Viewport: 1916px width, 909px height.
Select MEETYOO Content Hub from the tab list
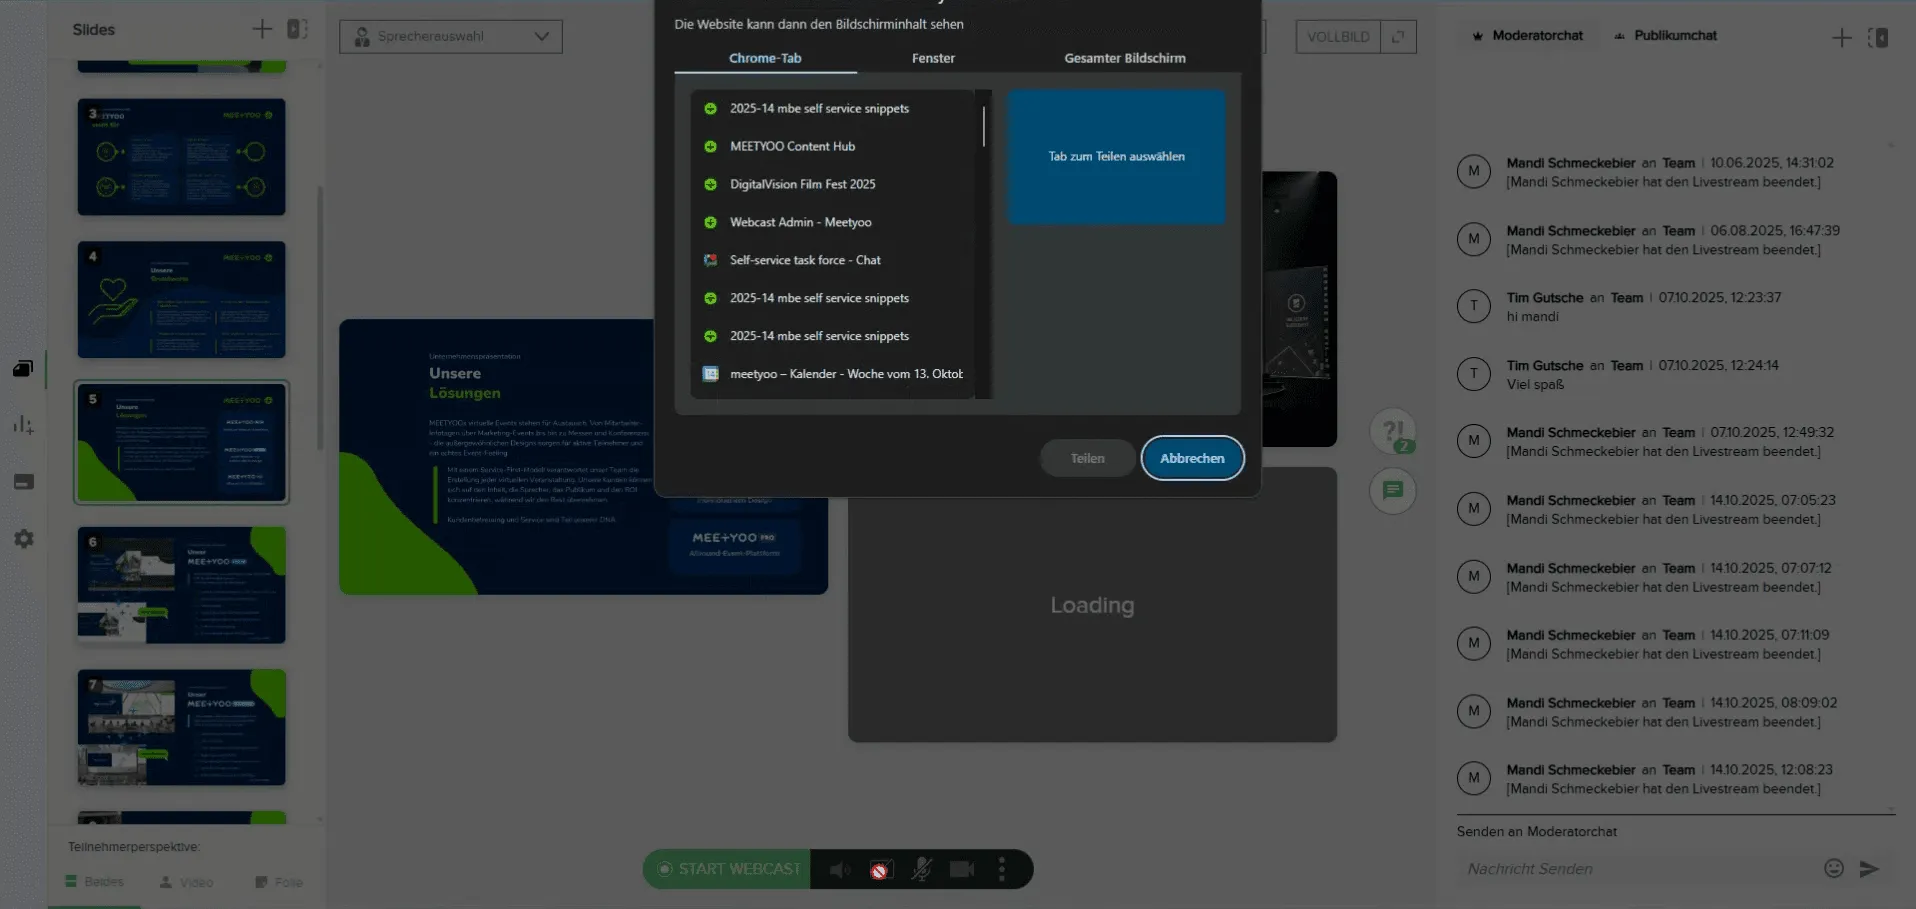(x=791, y=146)
